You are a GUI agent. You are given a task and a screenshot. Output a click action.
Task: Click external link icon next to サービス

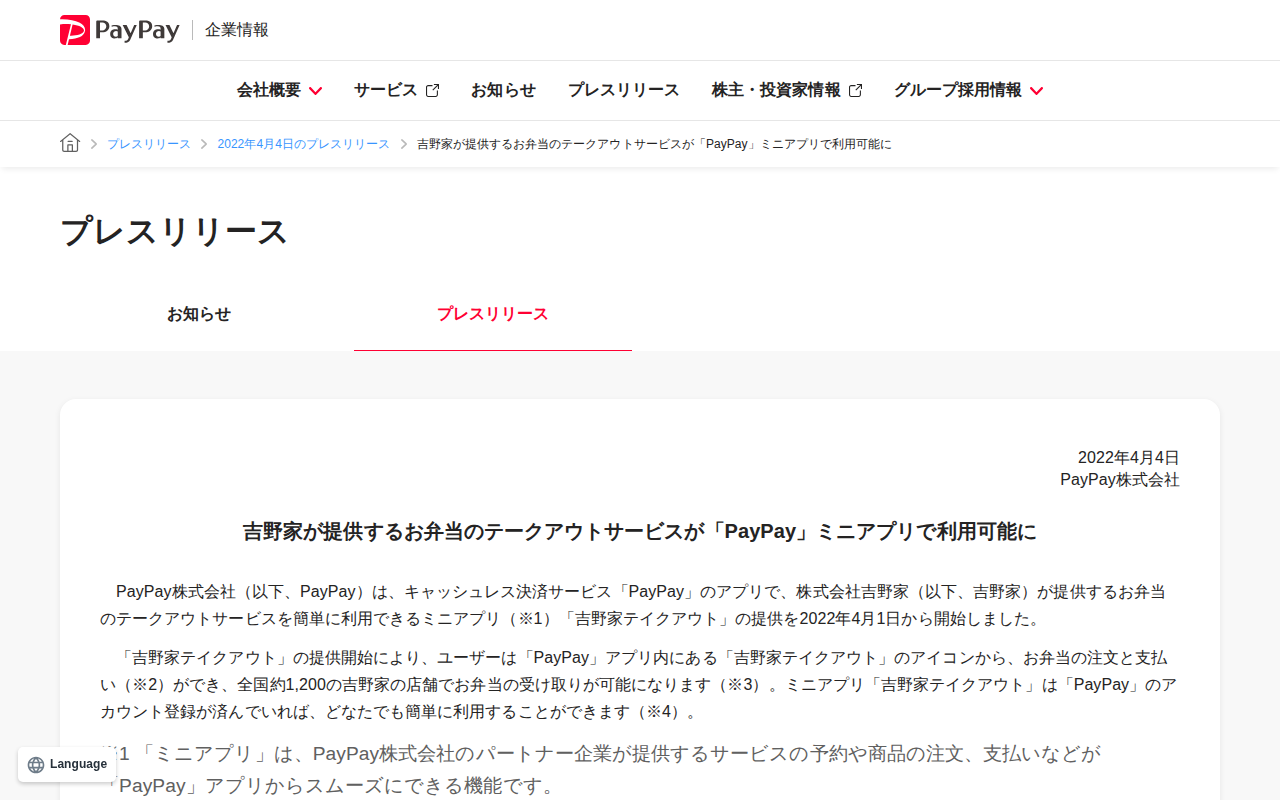(x=432, y=90)
